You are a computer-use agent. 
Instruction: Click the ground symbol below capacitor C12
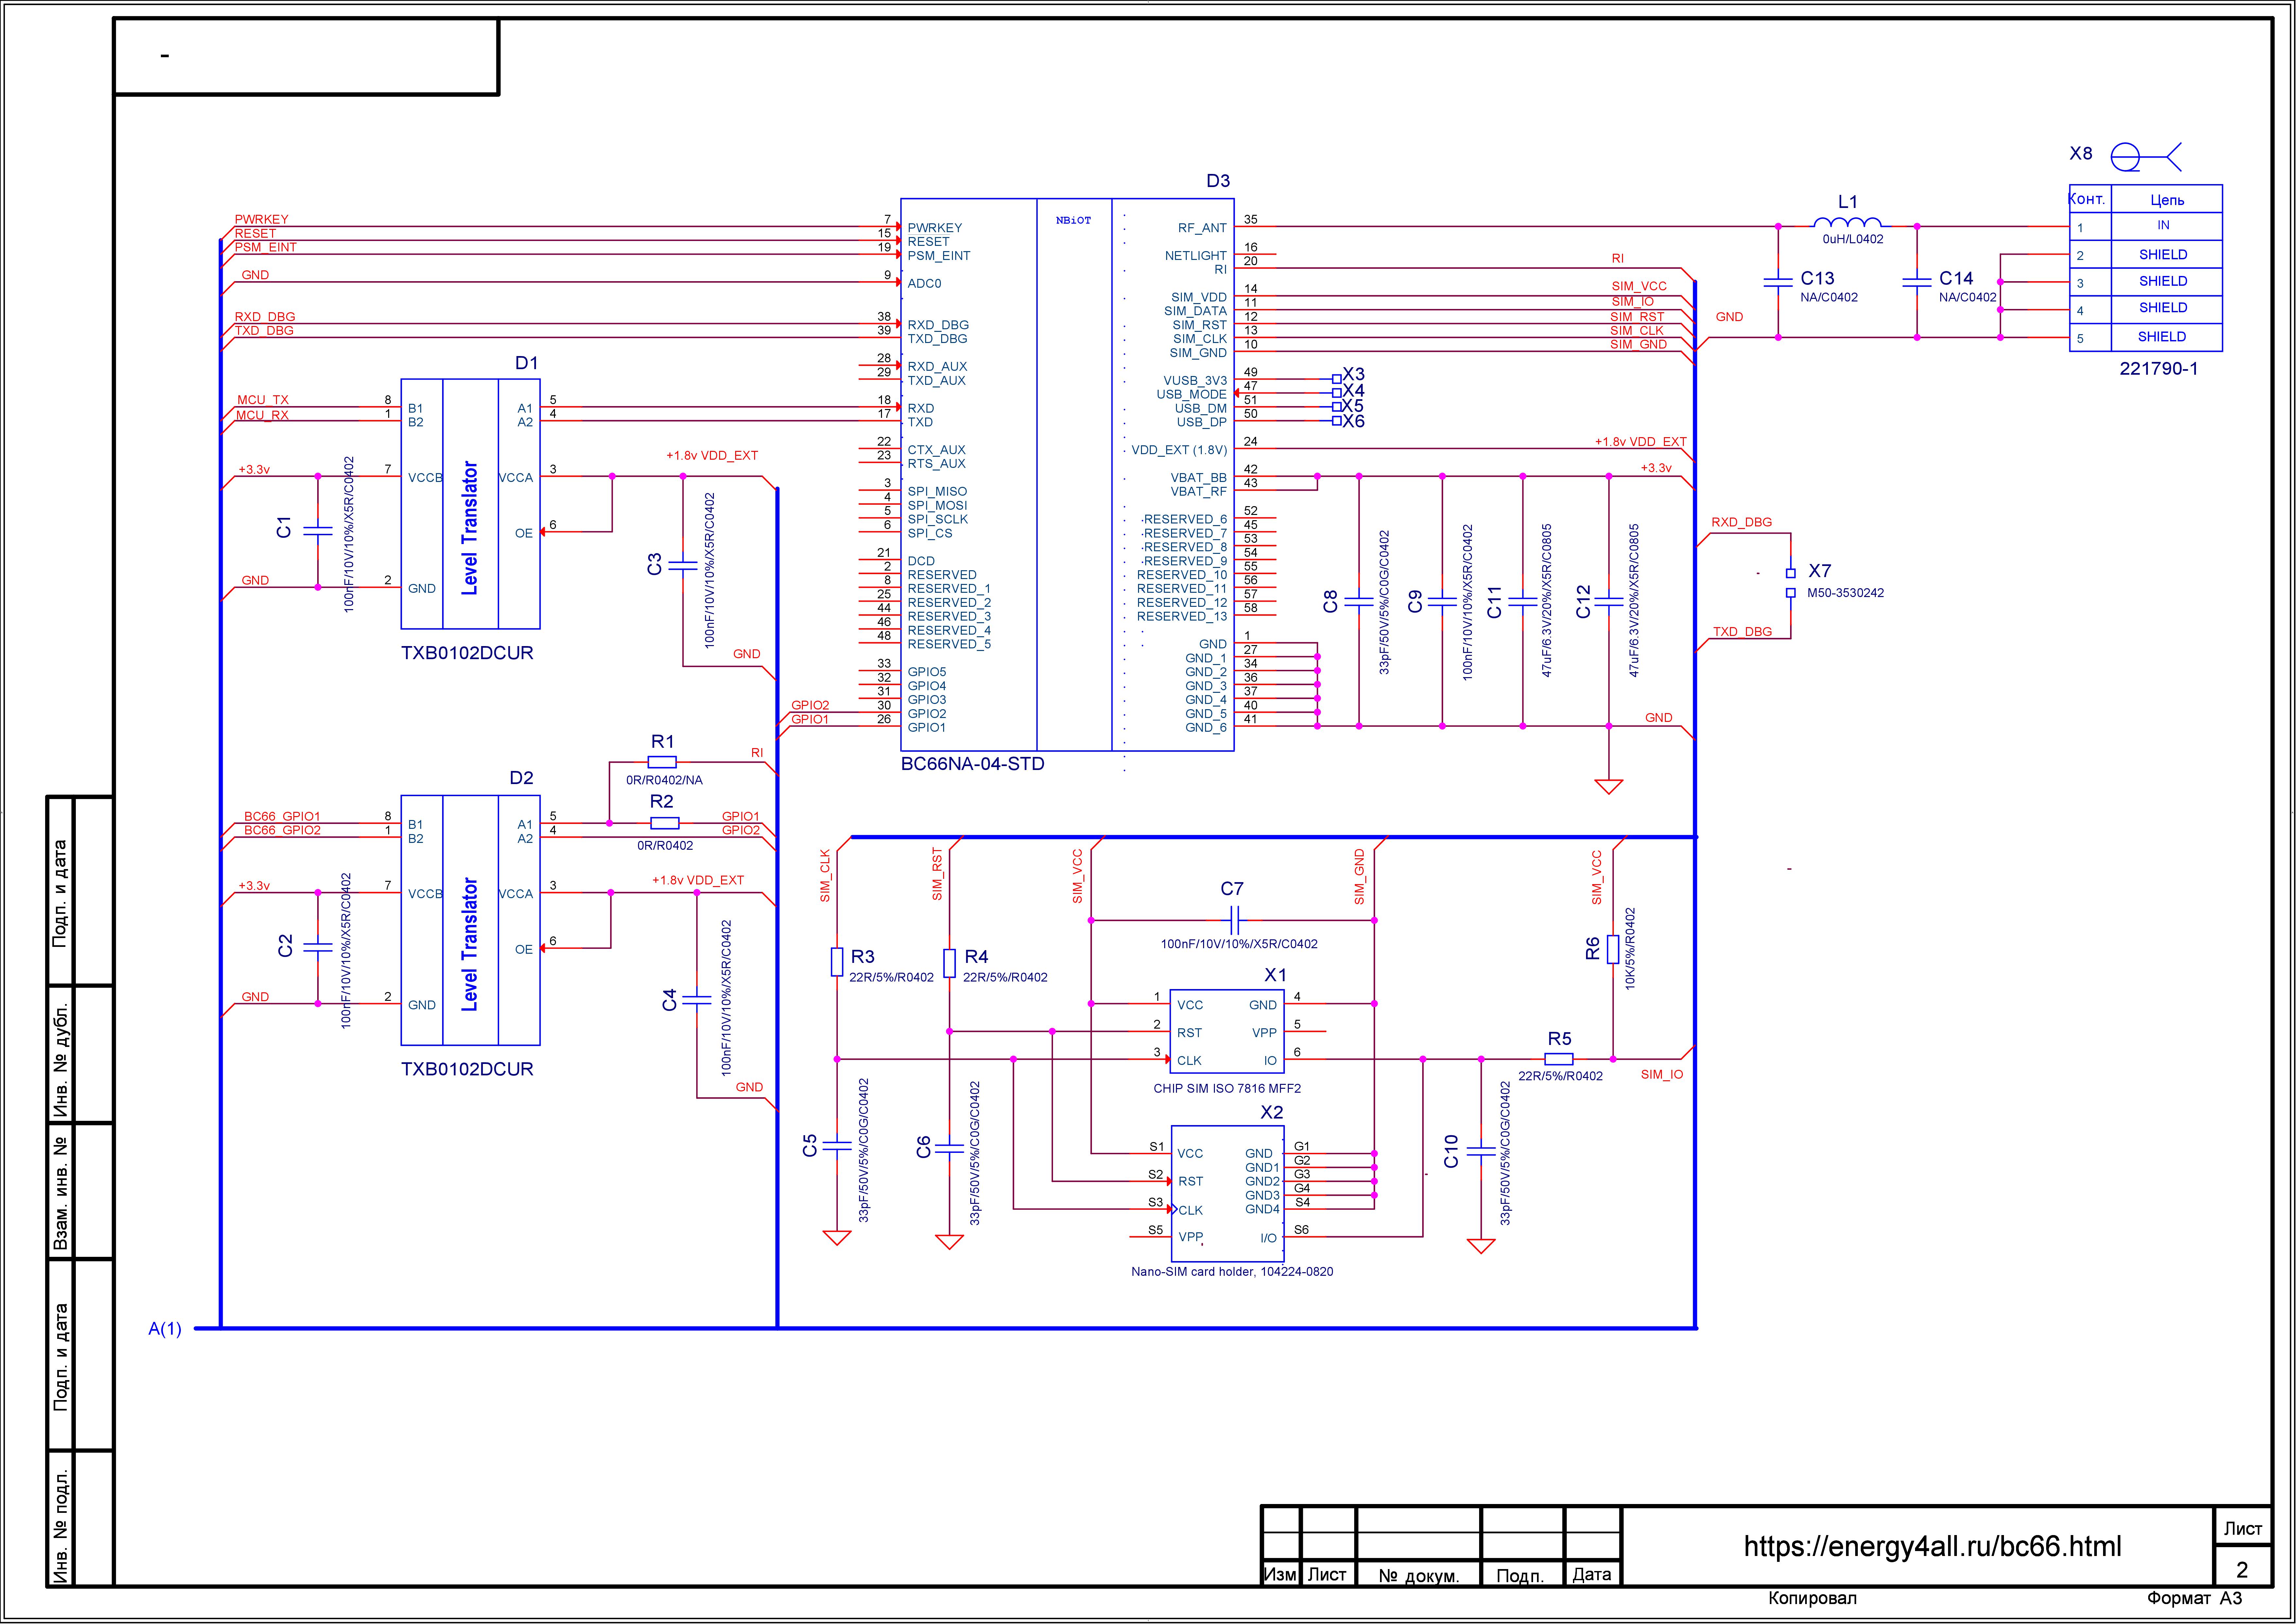click(x=1609, y=787)
